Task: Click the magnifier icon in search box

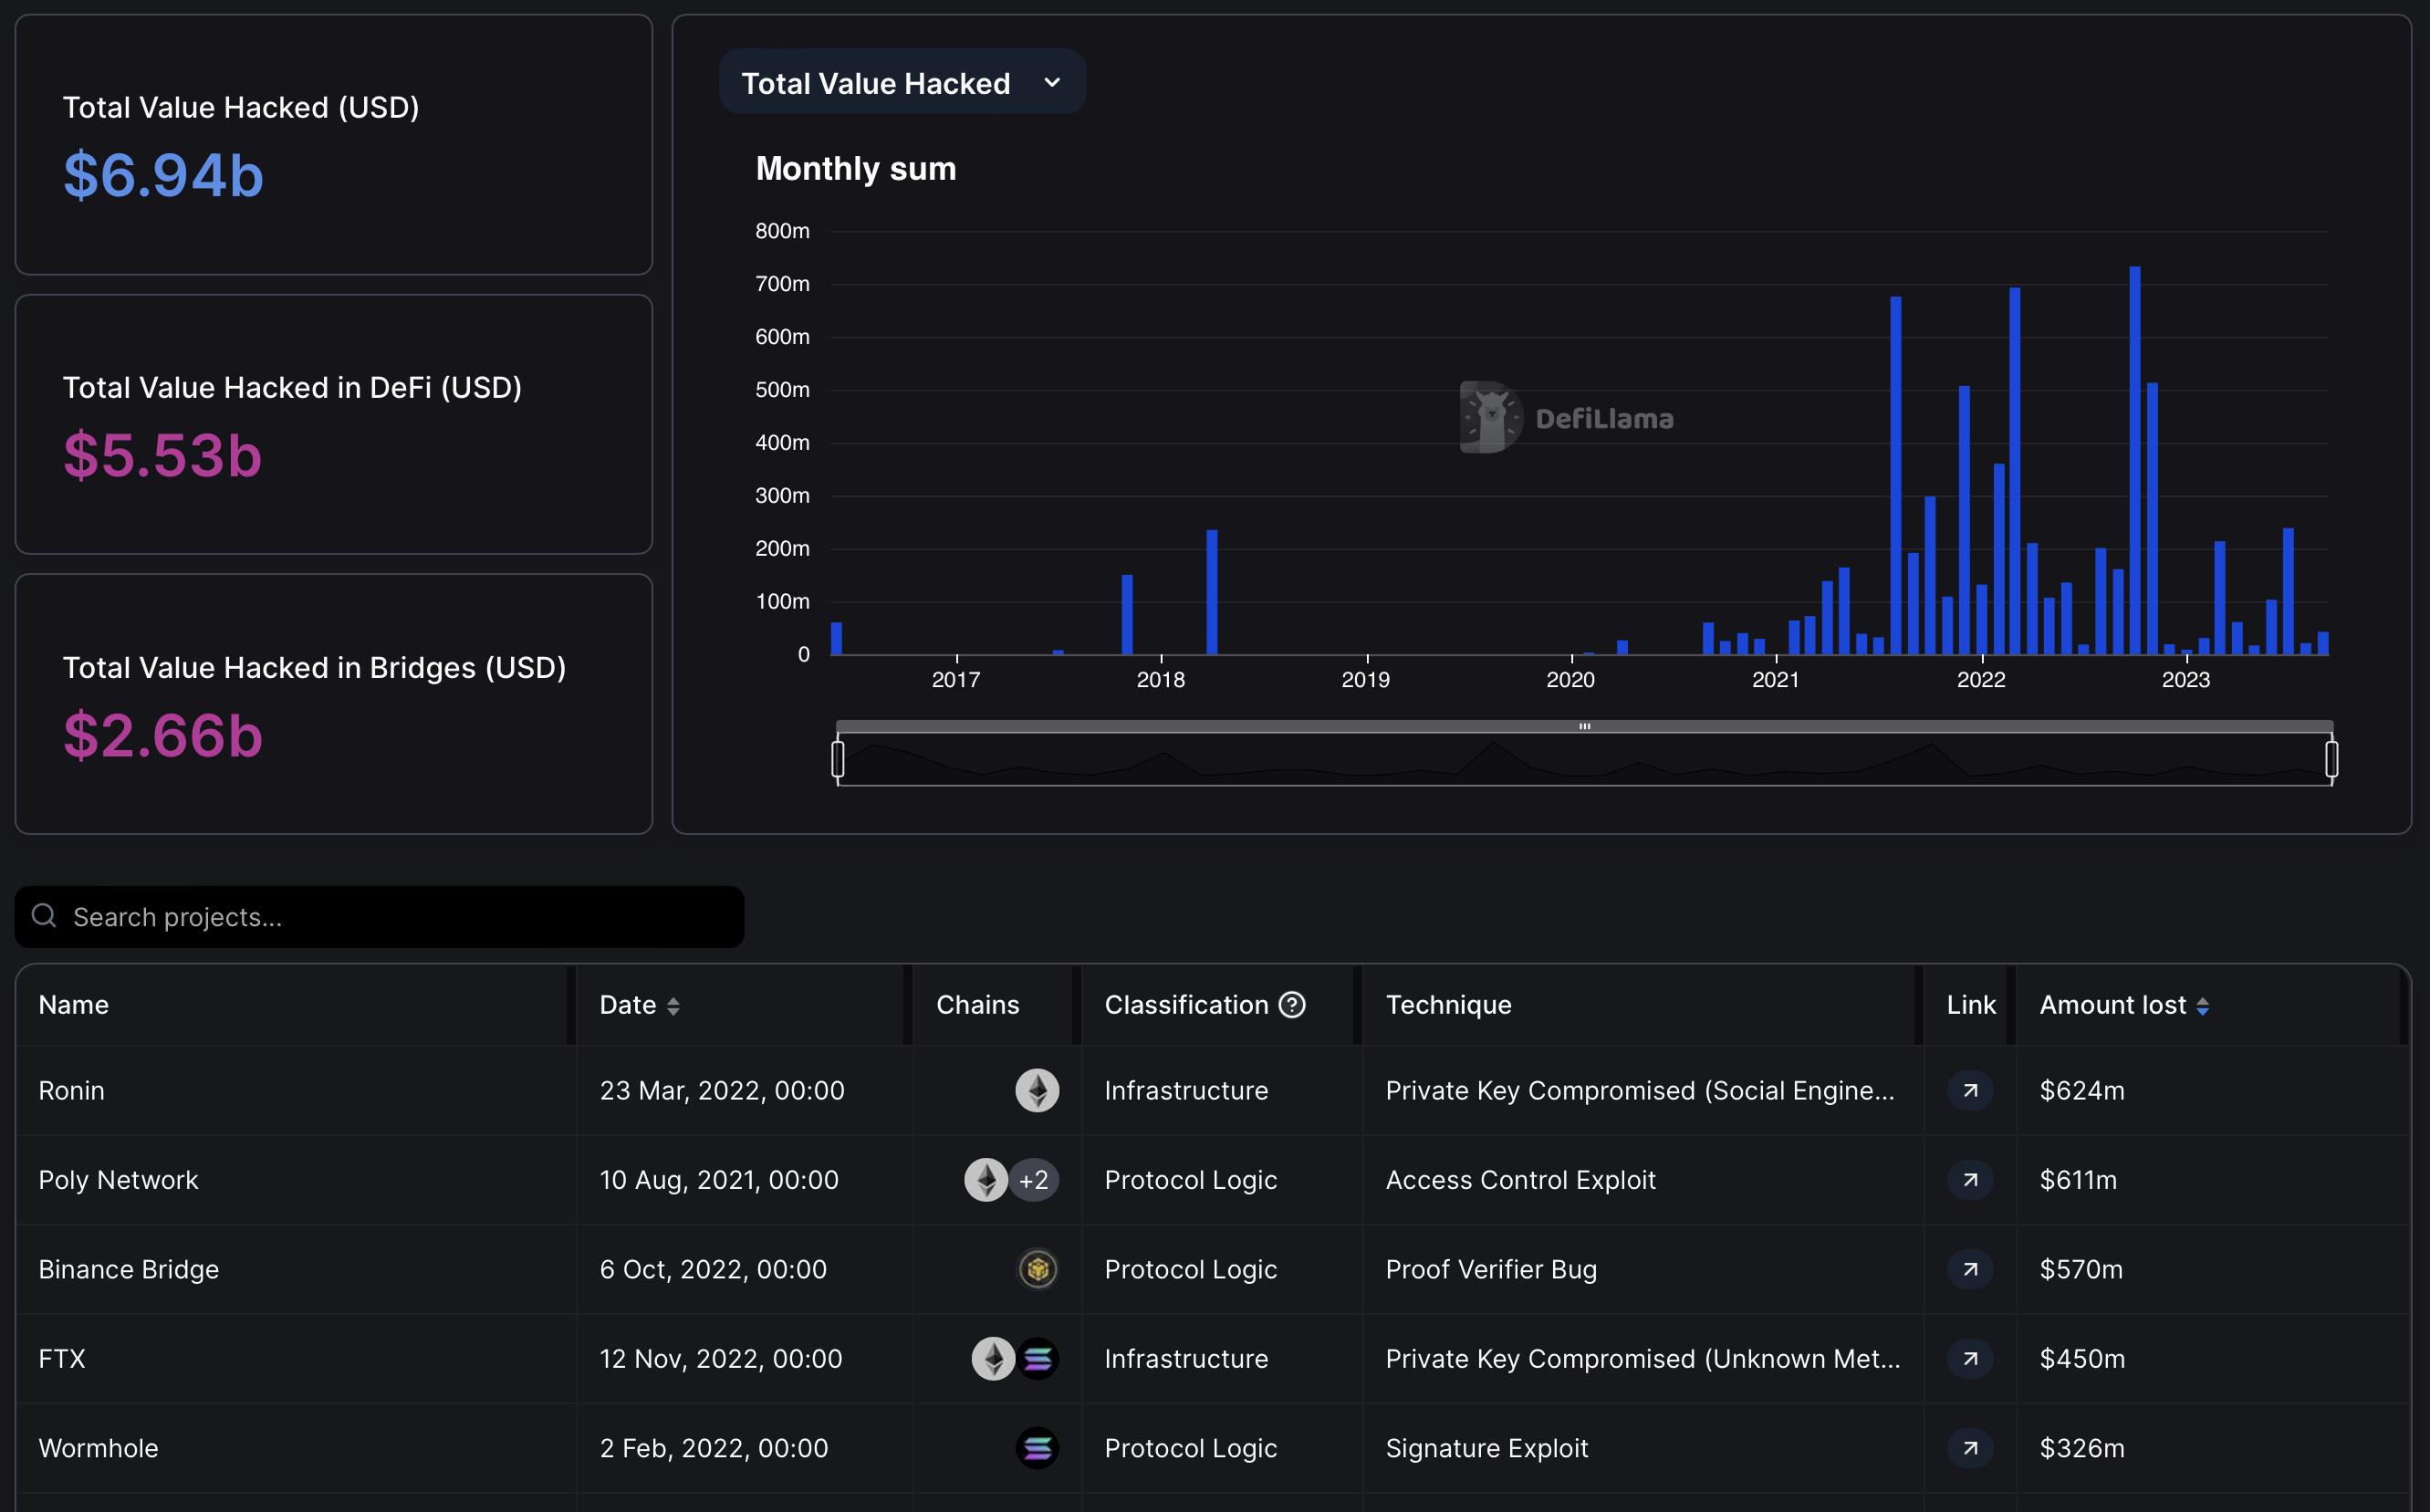Action: pyautogui.click(x=44, y=916)
